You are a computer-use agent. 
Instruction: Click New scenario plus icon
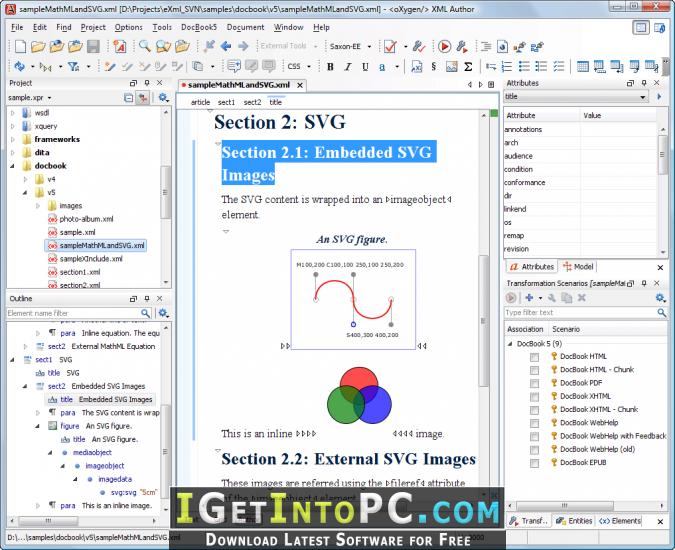pyautogui.click(x=529, y=297)
